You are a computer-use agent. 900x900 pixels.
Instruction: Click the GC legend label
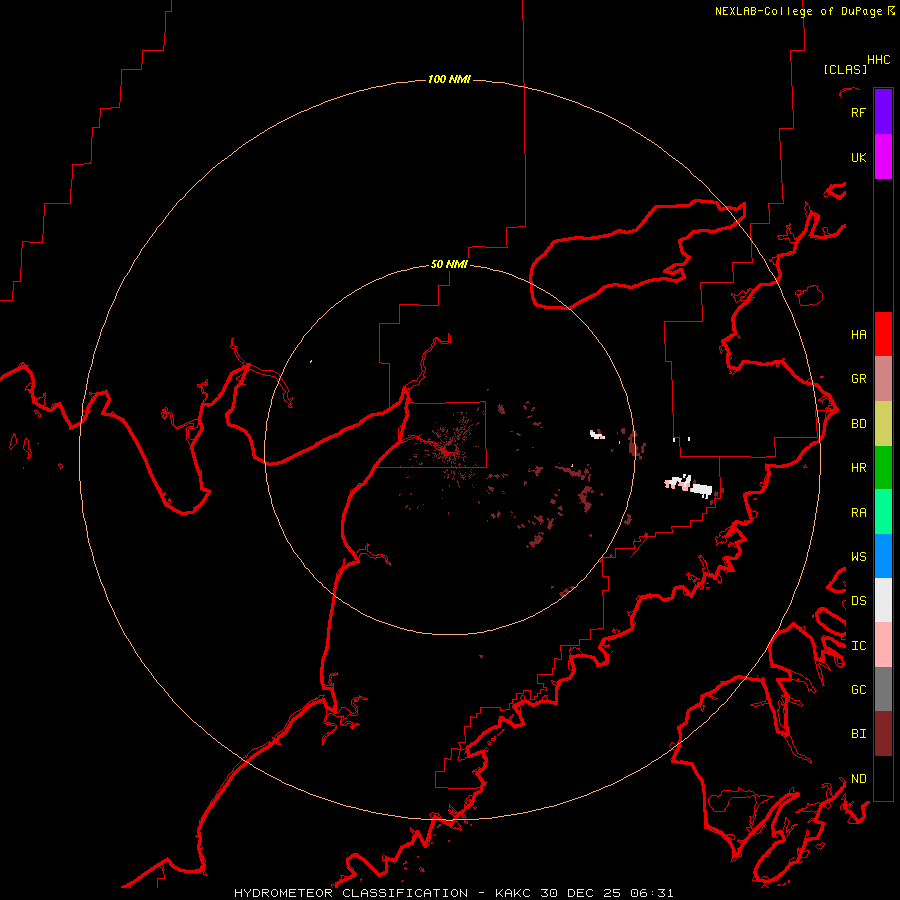coord(858,690)
